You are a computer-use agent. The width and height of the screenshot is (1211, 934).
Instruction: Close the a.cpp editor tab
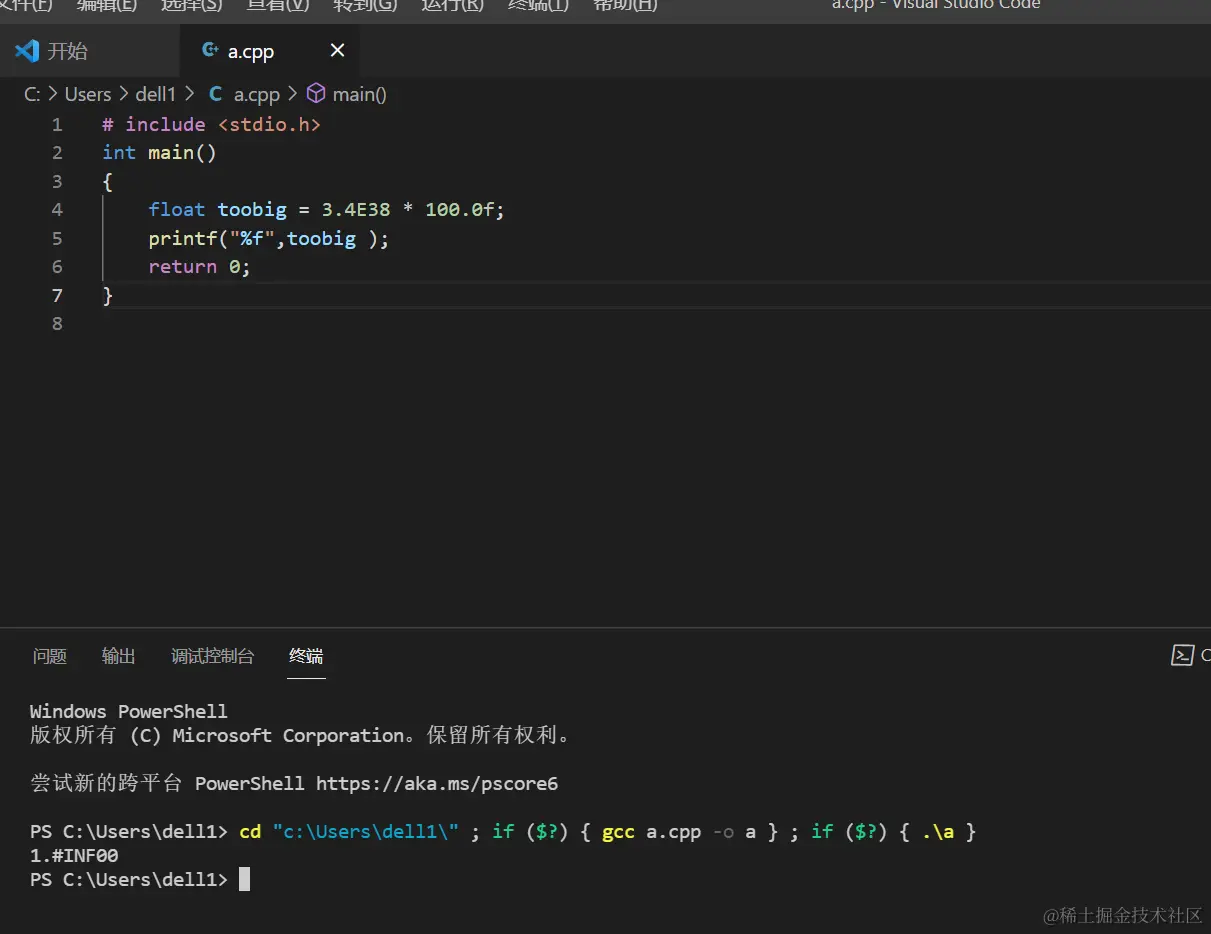337,50
